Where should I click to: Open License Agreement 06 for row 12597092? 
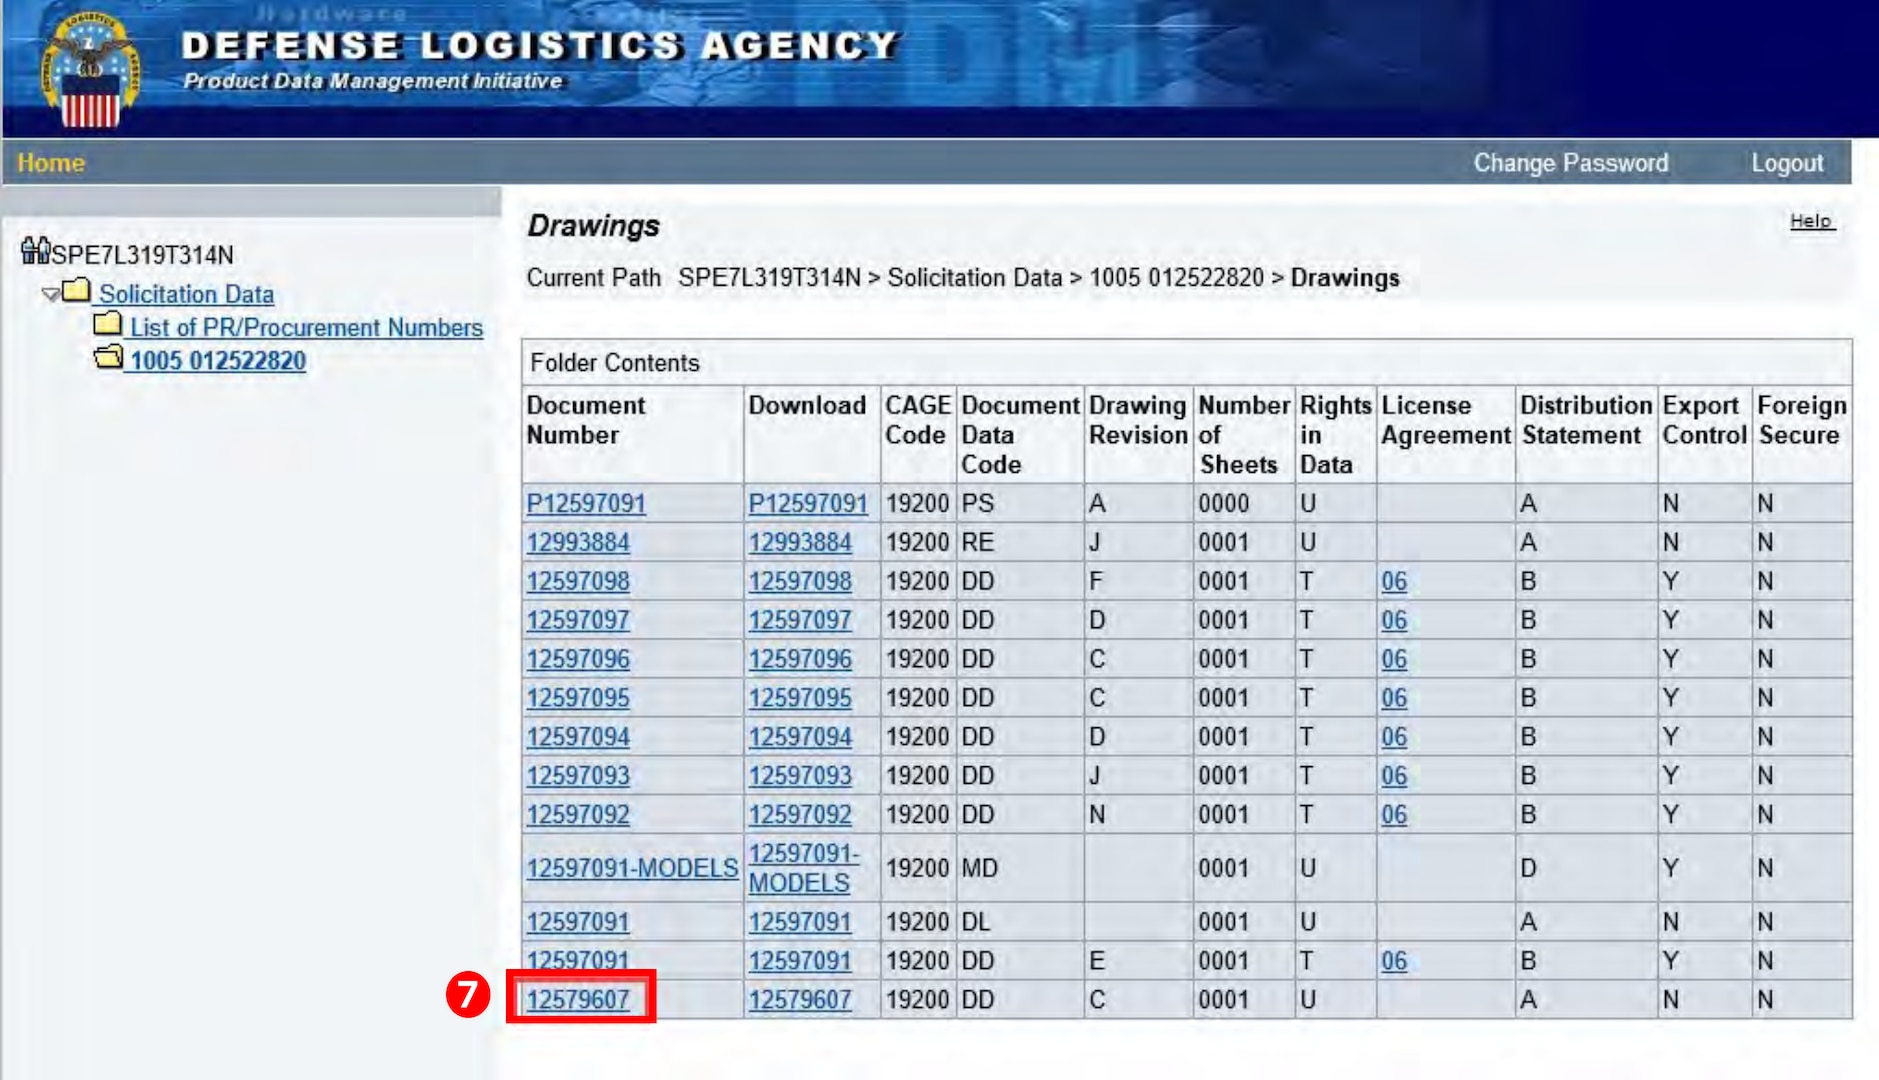pos(1394,815)
